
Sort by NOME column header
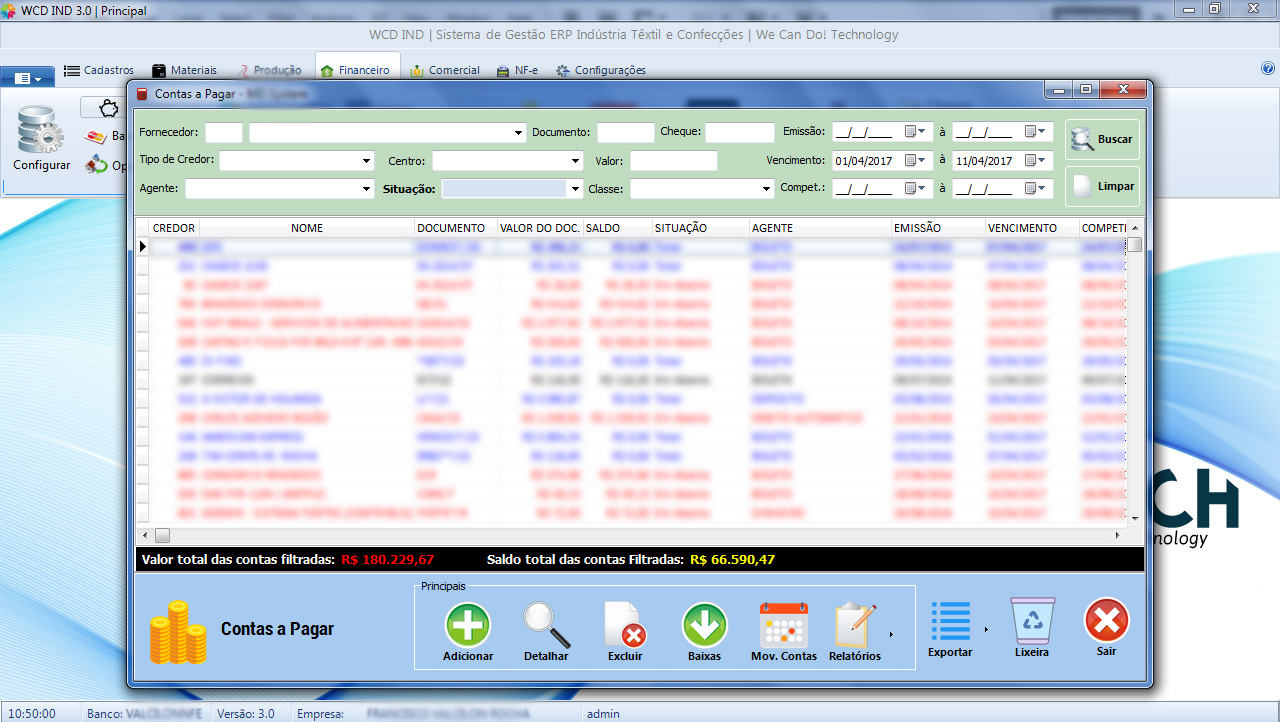point(307,228)
